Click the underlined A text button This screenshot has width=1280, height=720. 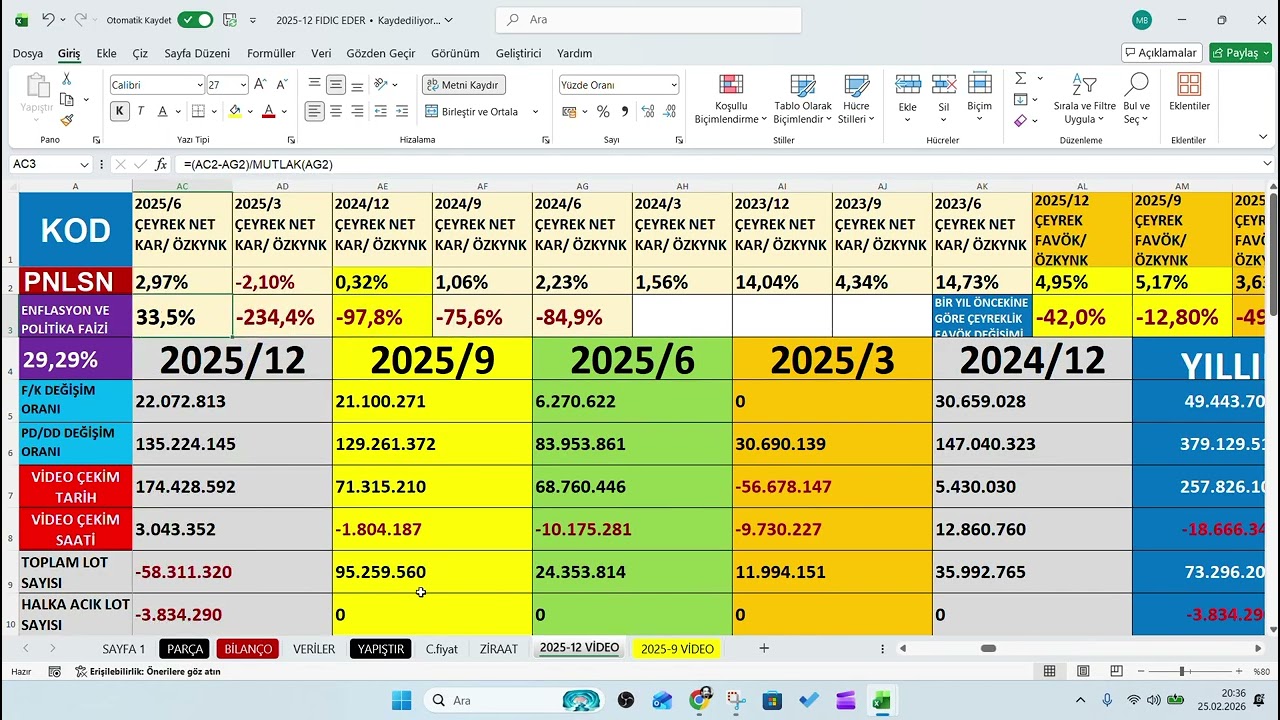click(161, 111)
